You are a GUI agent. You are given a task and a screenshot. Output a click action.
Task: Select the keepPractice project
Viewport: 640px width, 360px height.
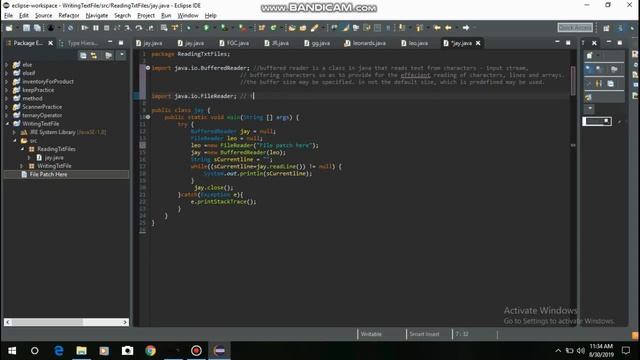point(38,90)
